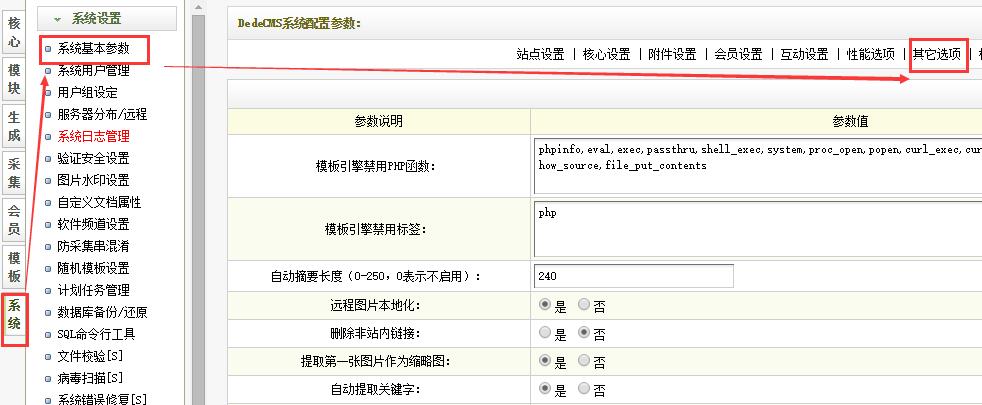Select 否 for 远程图片本地化

pos(584,305)
